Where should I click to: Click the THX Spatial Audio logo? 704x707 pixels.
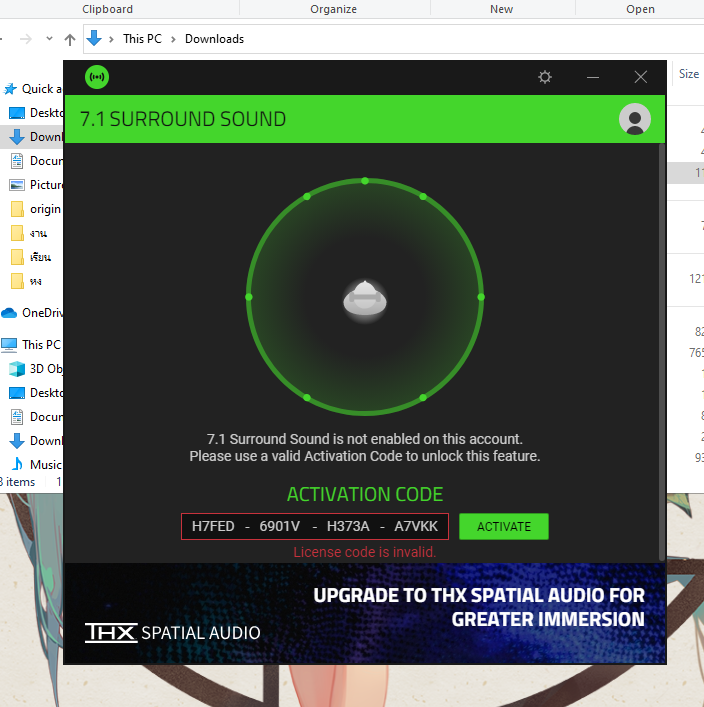point(172,633)
